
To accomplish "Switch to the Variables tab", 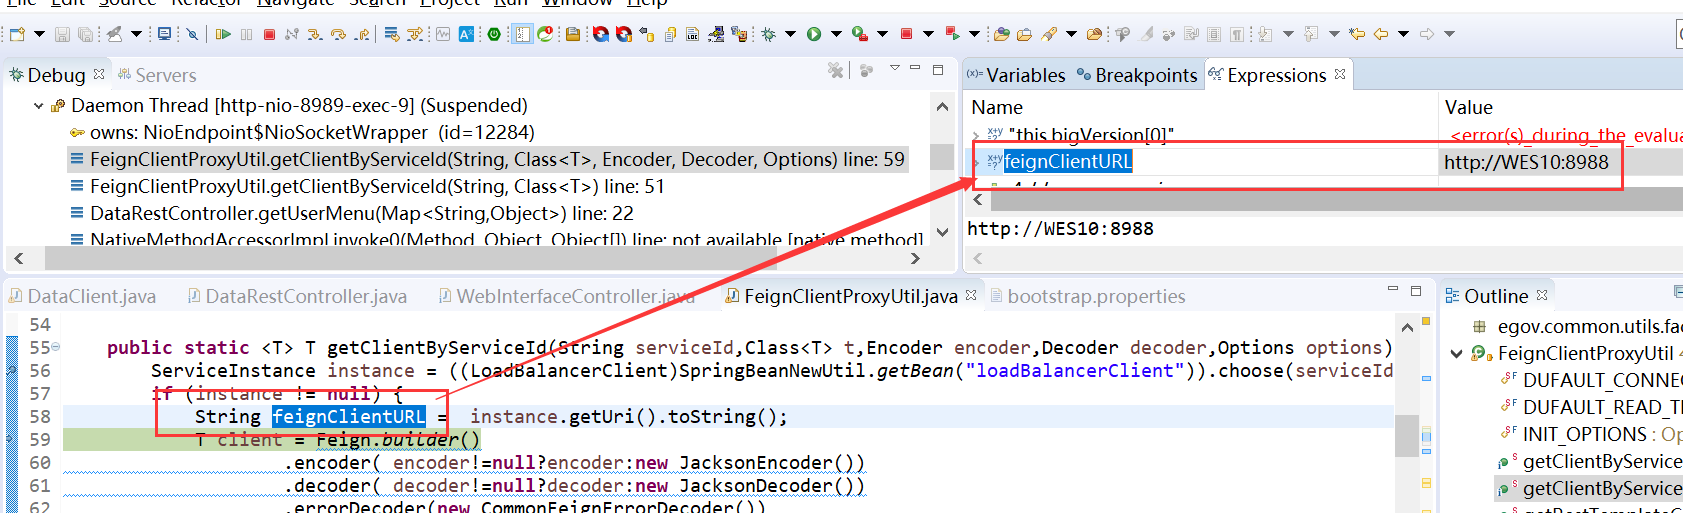I will tap(1016, 75).
